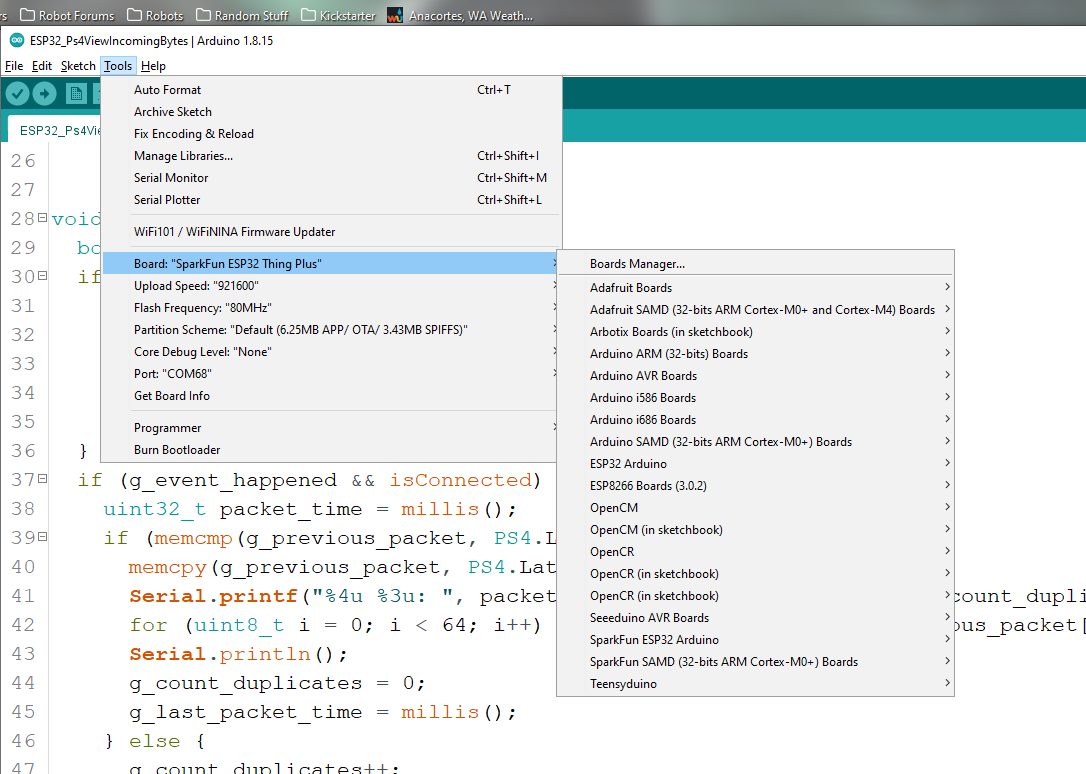Expand Arduino i586 Boards
The height and width of the screenshot is (774, 1086).
tap(756, 398)
